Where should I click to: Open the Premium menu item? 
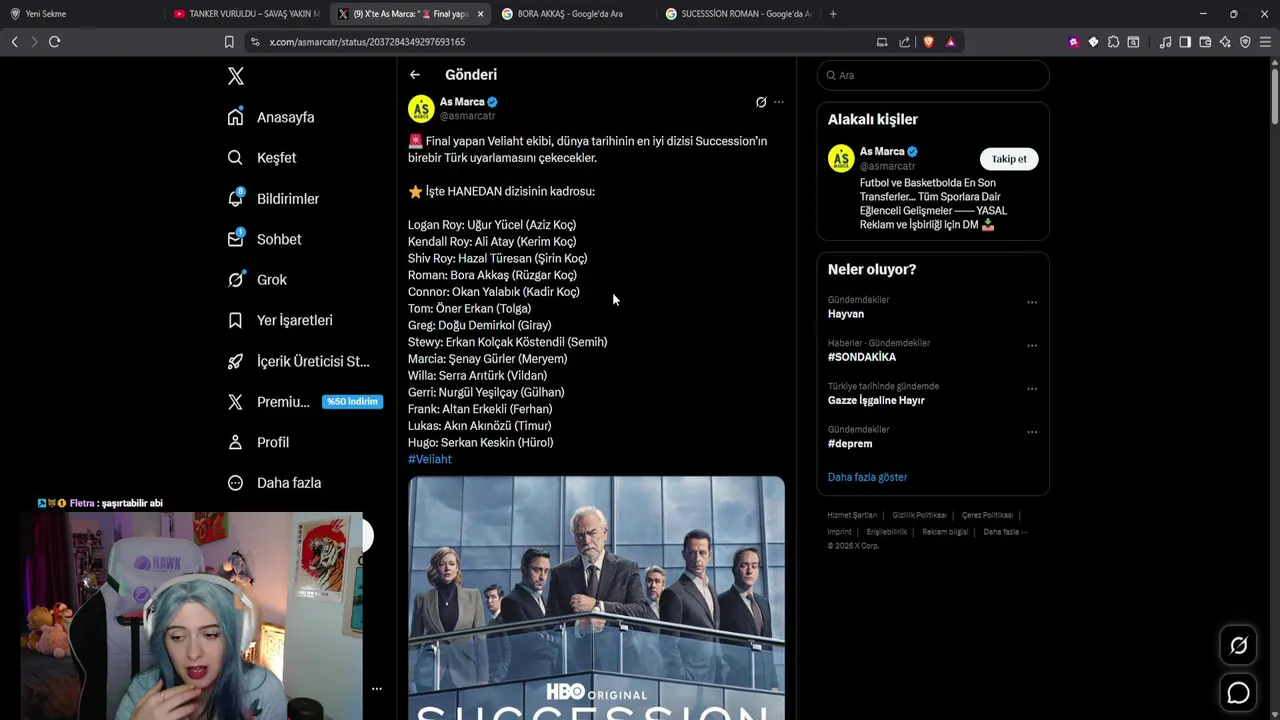tap(283, 402)
